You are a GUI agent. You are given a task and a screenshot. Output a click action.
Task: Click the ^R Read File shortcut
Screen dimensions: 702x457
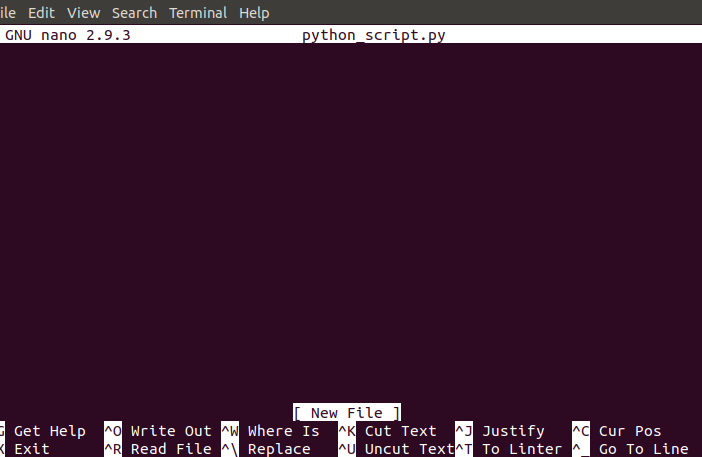click(x=158, y=448)
